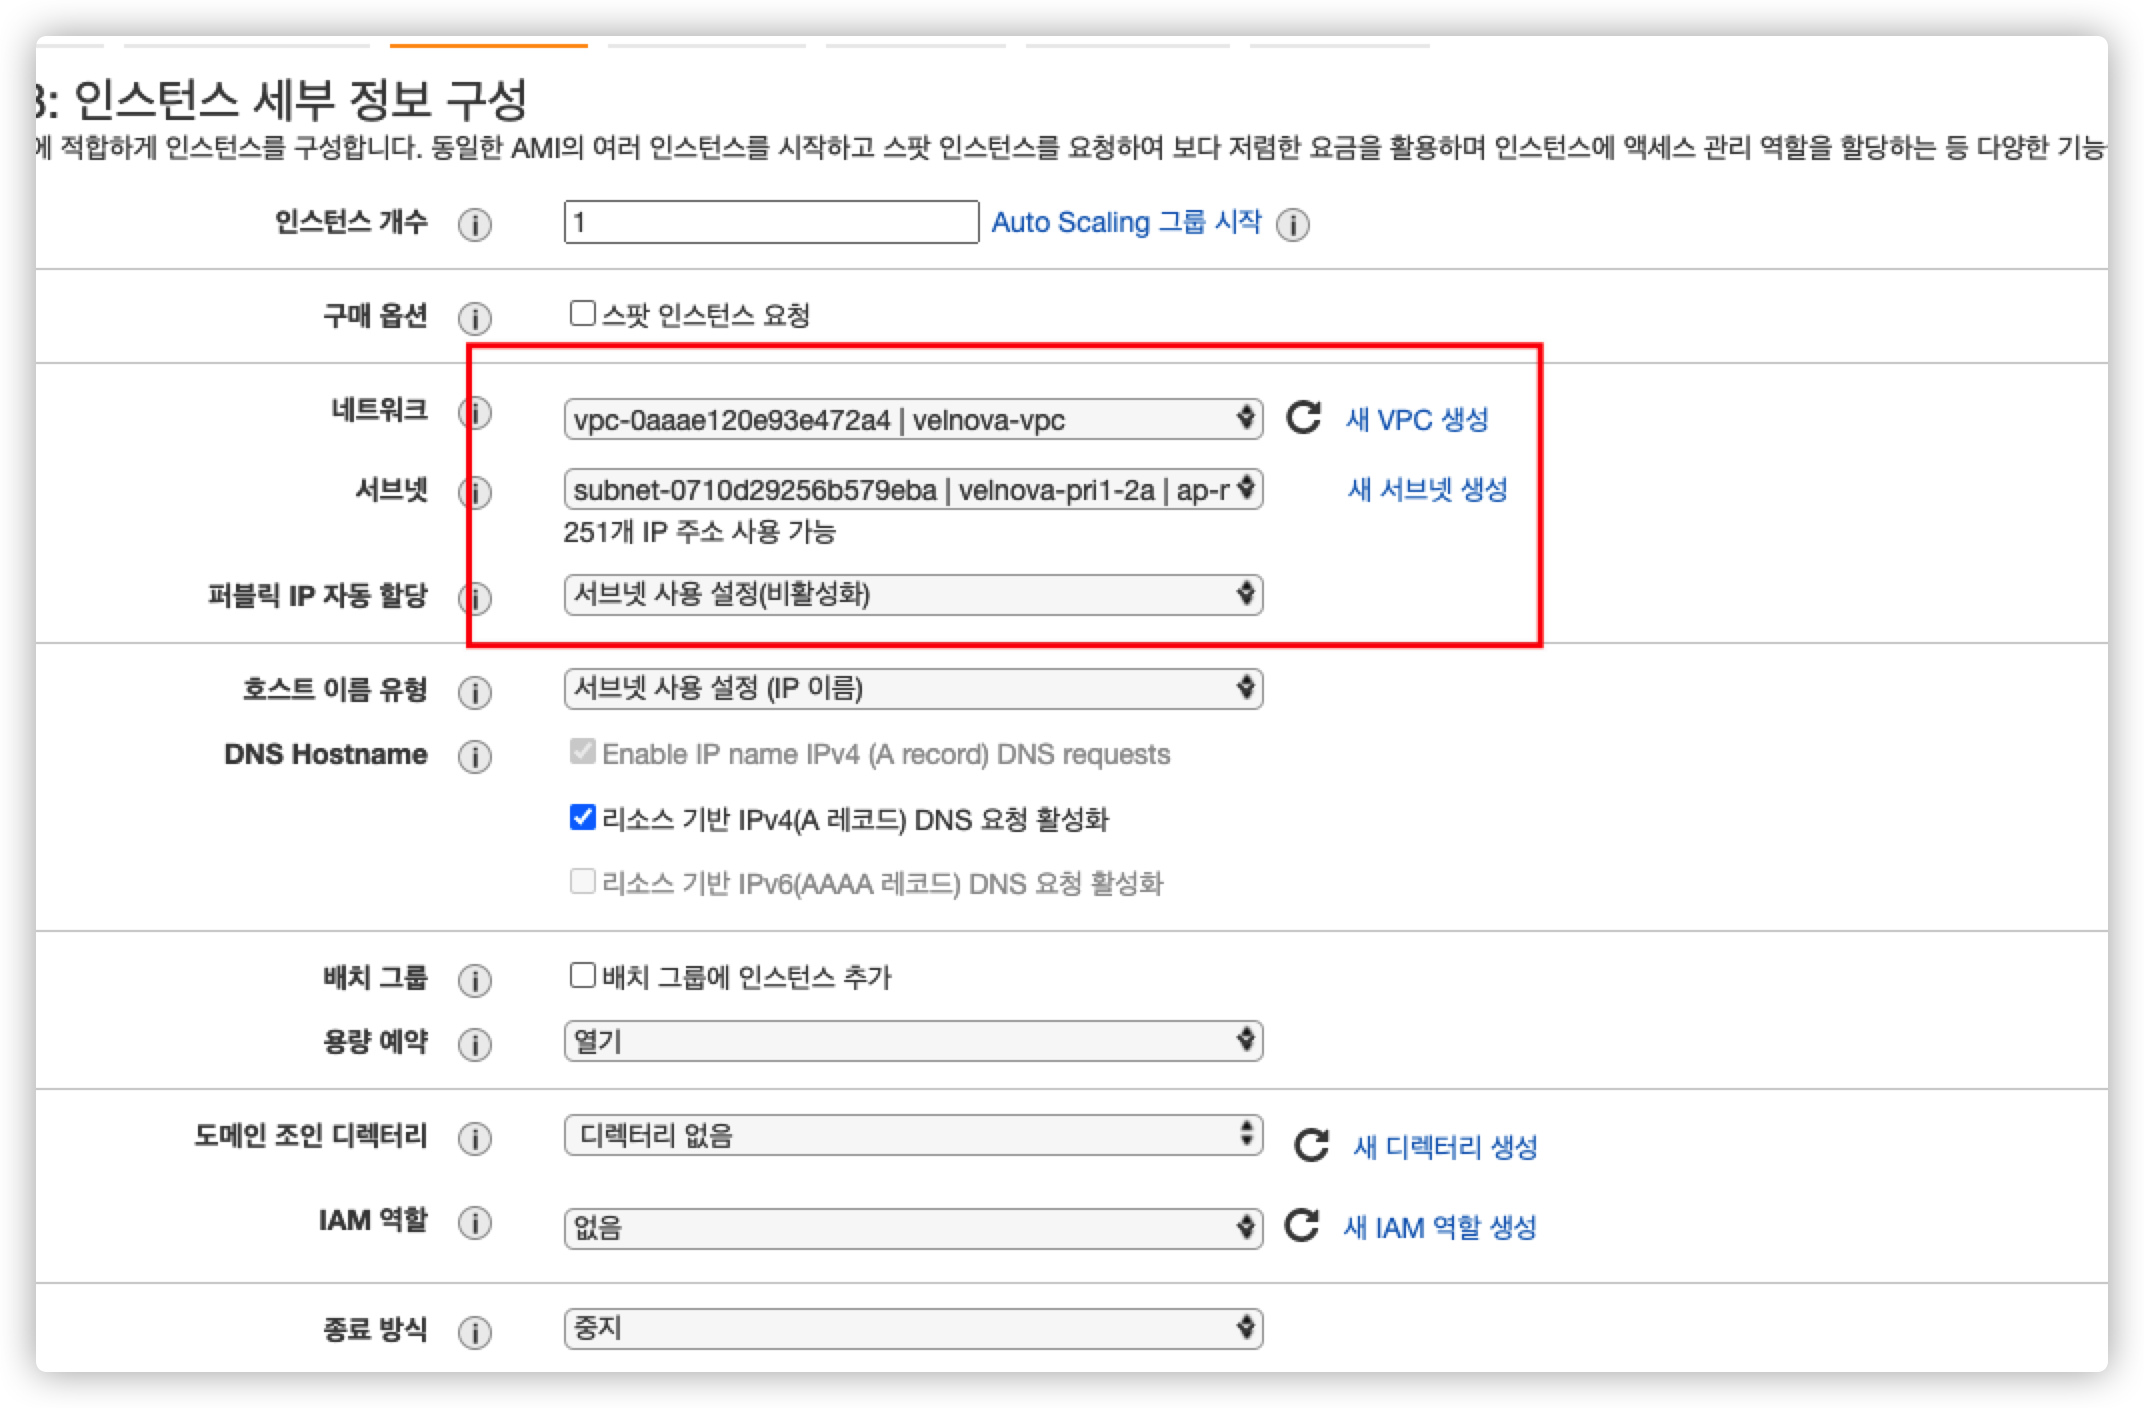Click the 인스턴스 개수 number field
The width and height of the screenshot is (2144, 1408).
click(x=770, y=222)
